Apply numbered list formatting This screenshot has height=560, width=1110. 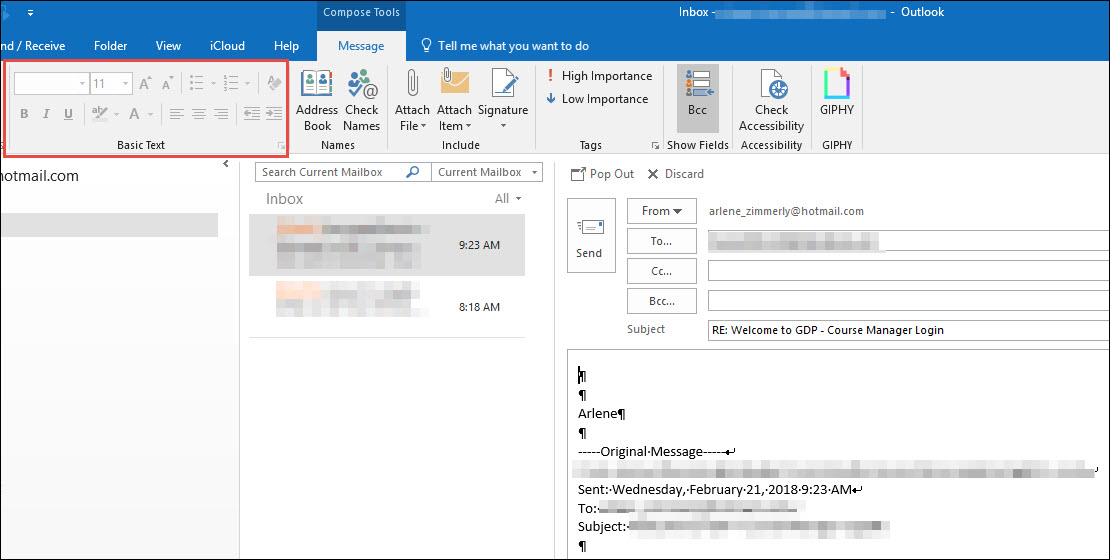click(x=231, y=84)
